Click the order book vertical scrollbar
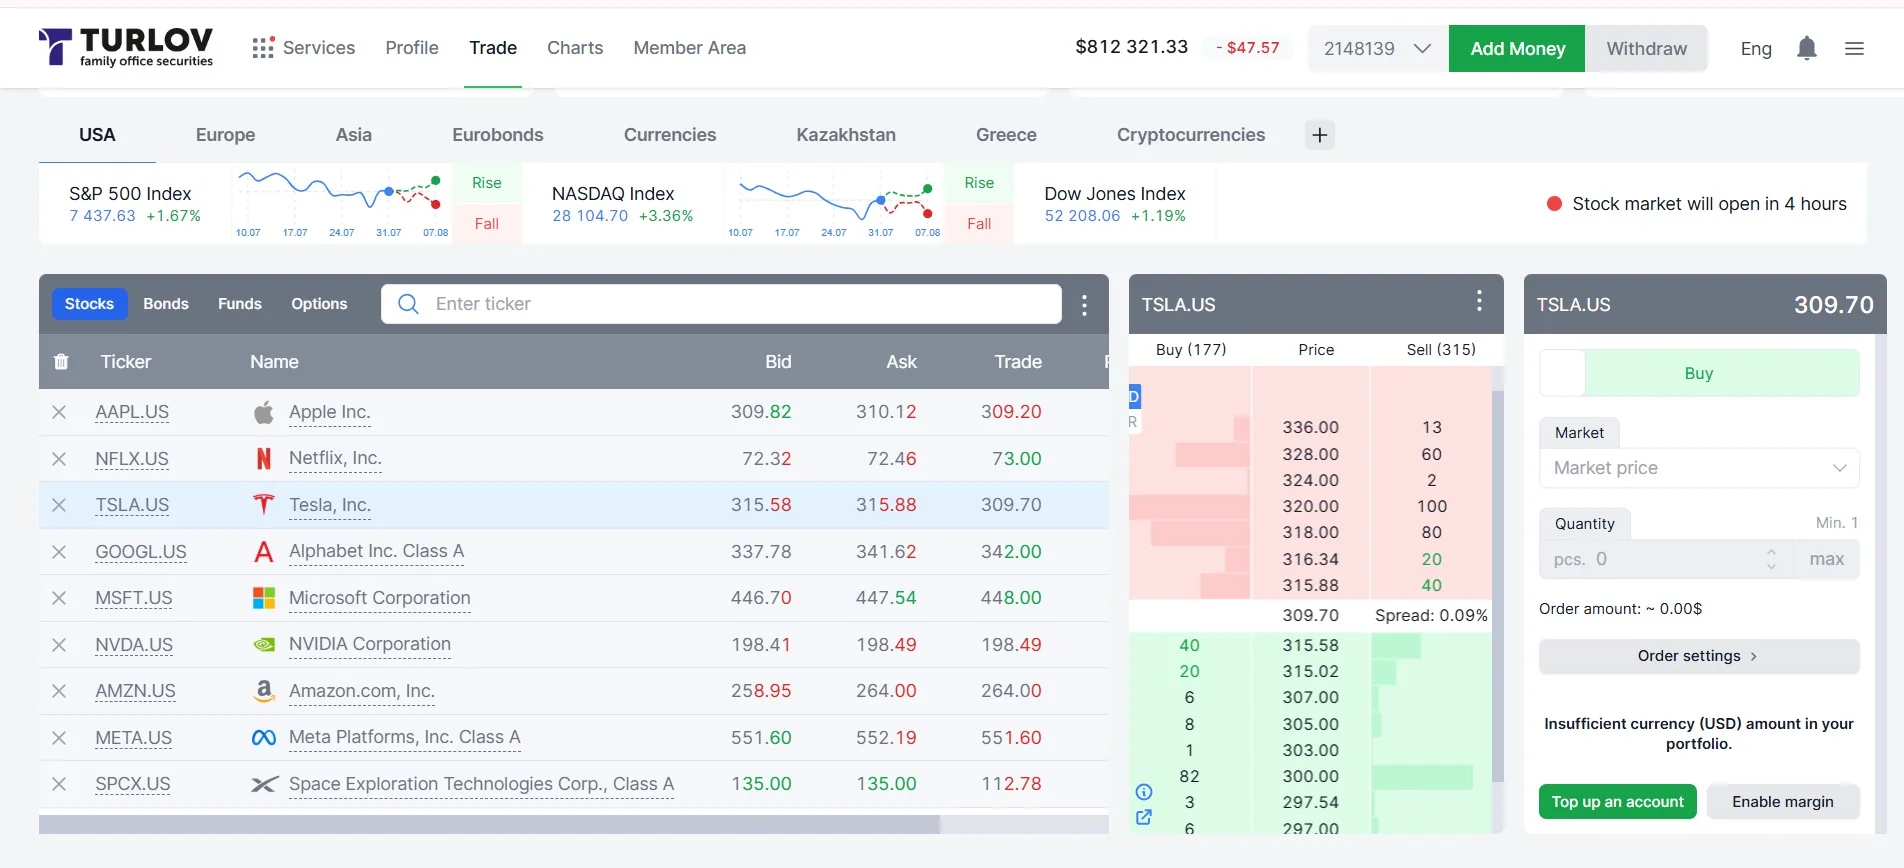Image resolution: width=1904 pixels, height=868 pixels. click(x=1497, y=586)
